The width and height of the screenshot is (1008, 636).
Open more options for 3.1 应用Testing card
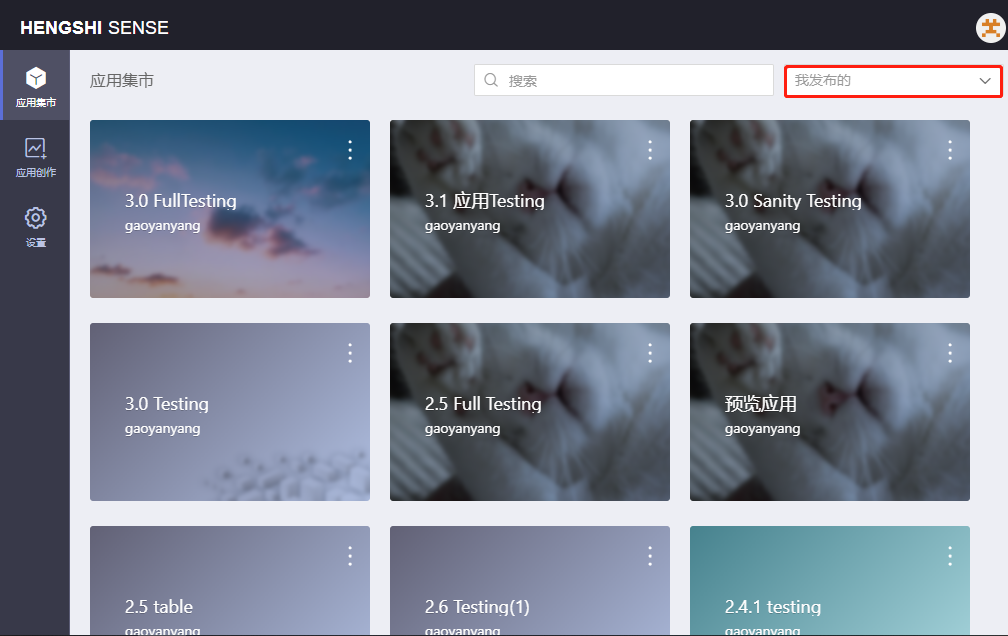[650, 150]
